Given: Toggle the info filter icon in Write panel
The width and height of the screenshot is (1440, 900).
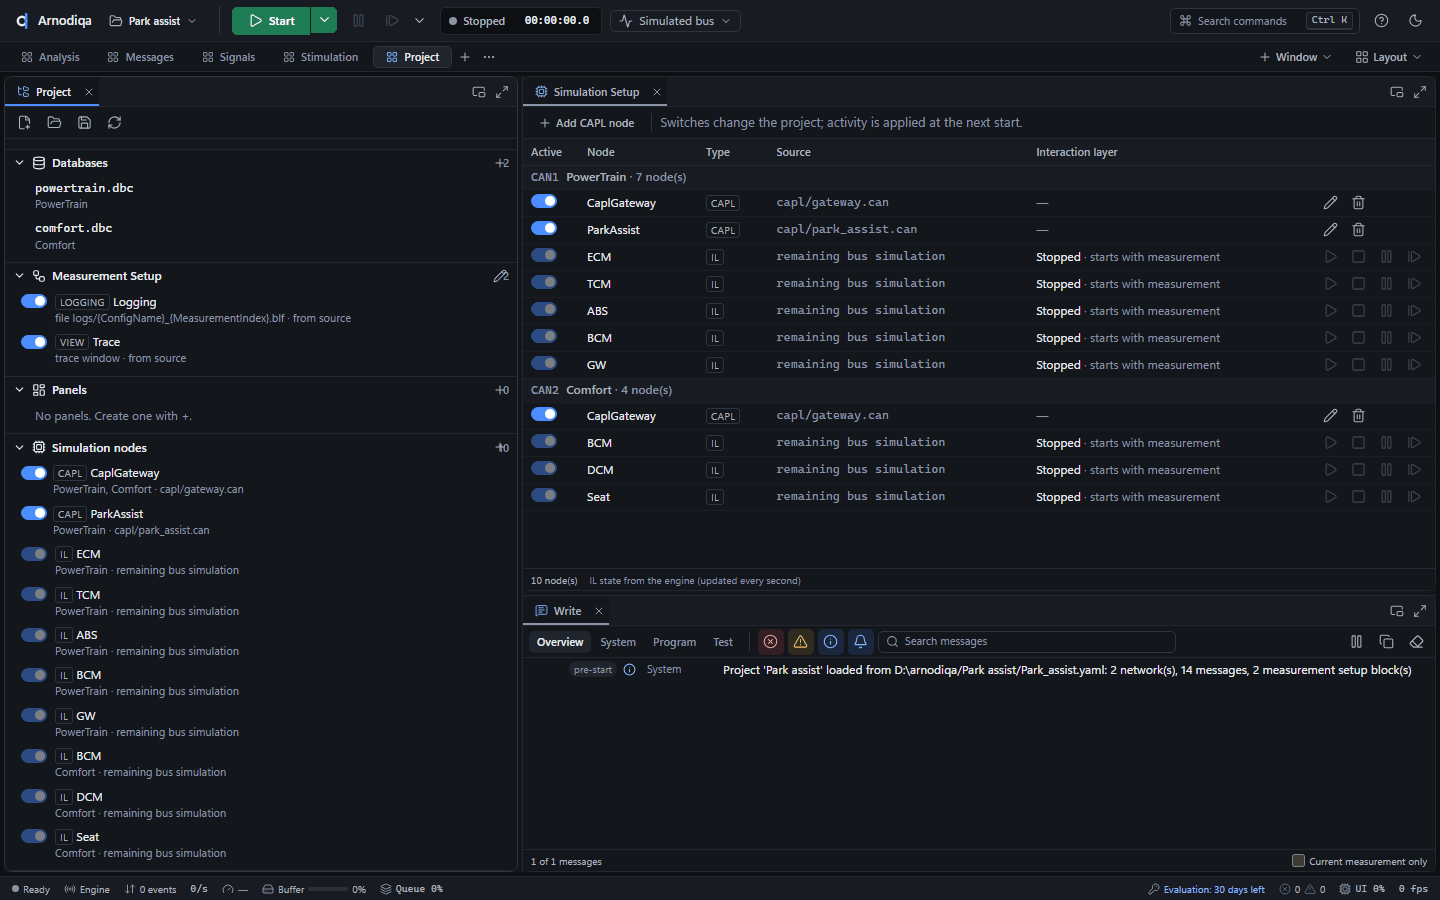Looking at the screenshot, I should point(830,642).
